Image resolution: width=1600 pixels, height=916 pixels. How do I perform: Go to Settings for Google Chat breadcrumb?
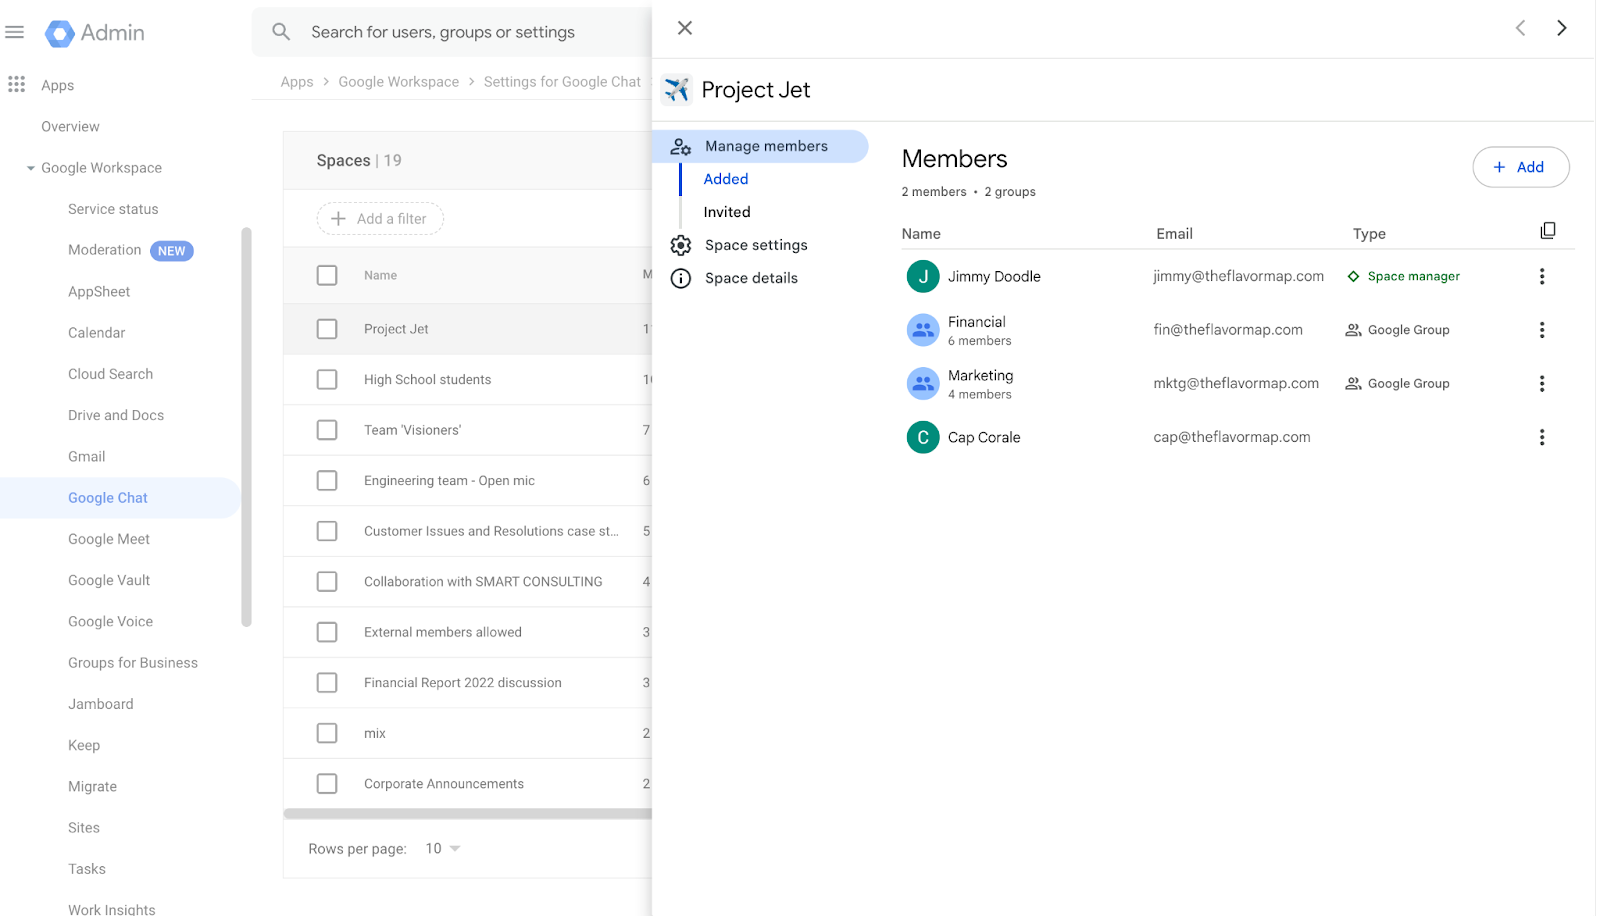[562, 82]
